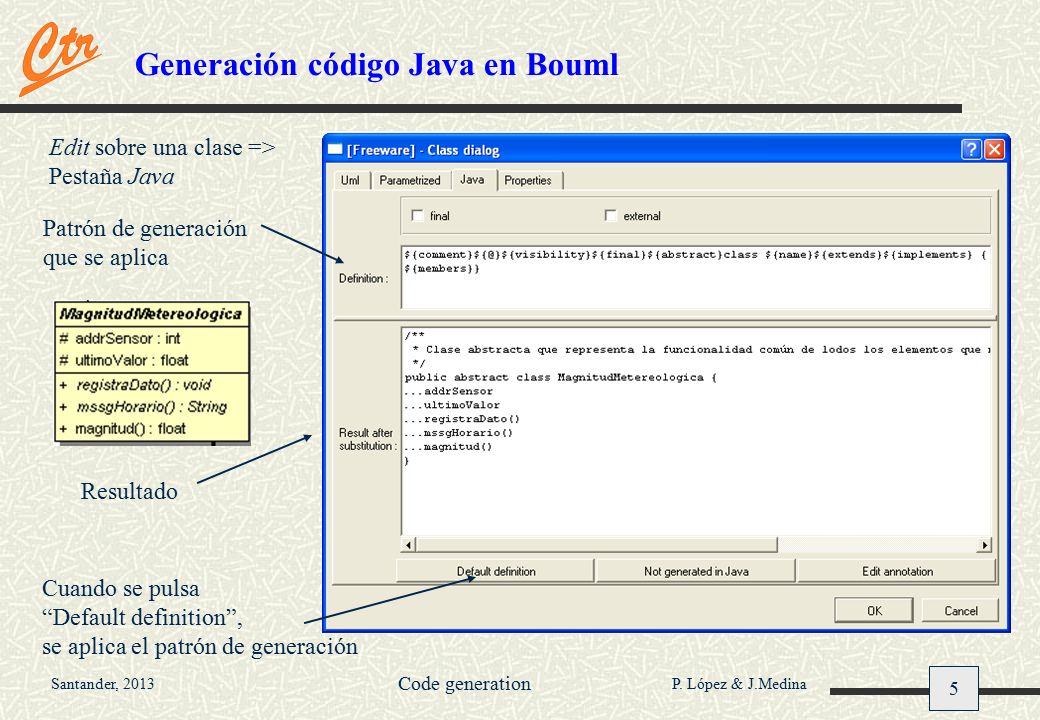The image size is (1040, 720).
Task: Select the Java tab
Action: pos(474,180)
